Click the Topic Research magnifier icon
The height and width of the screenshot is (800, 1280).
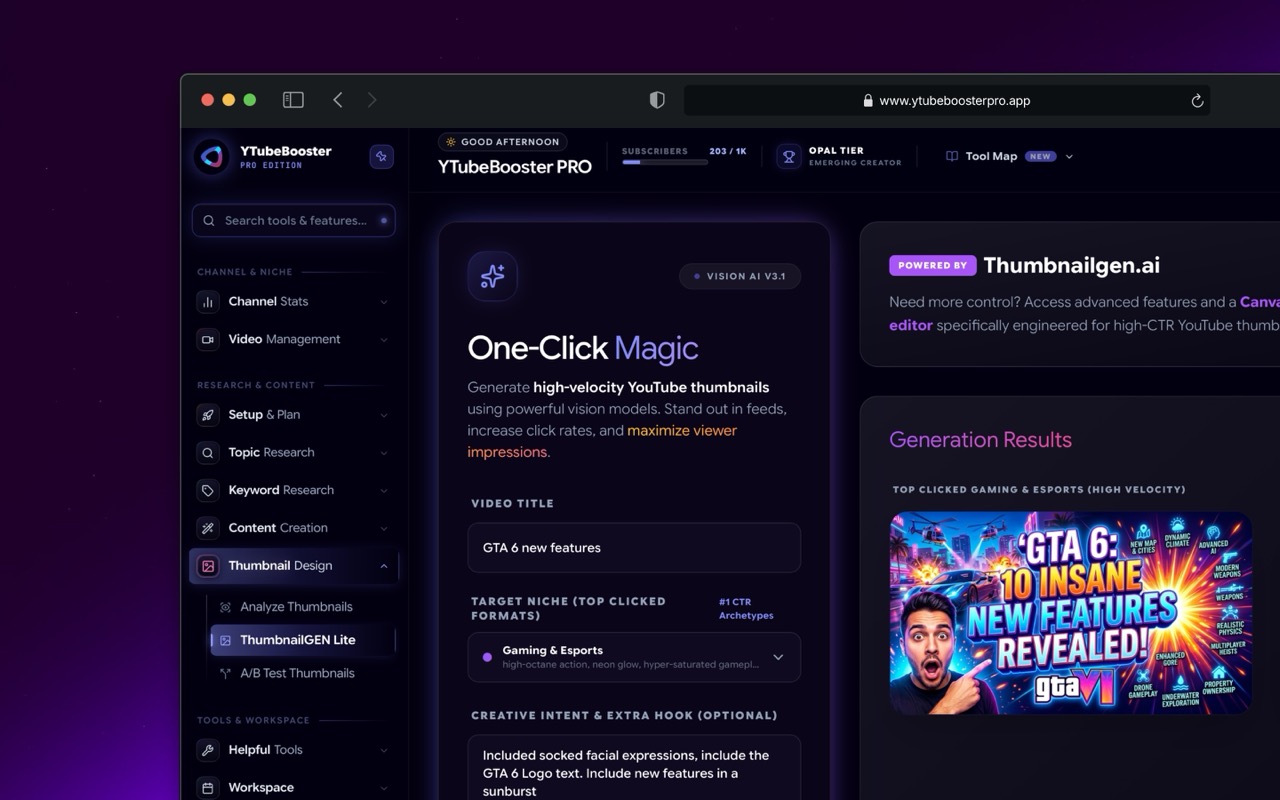click(x=208, y=453)
